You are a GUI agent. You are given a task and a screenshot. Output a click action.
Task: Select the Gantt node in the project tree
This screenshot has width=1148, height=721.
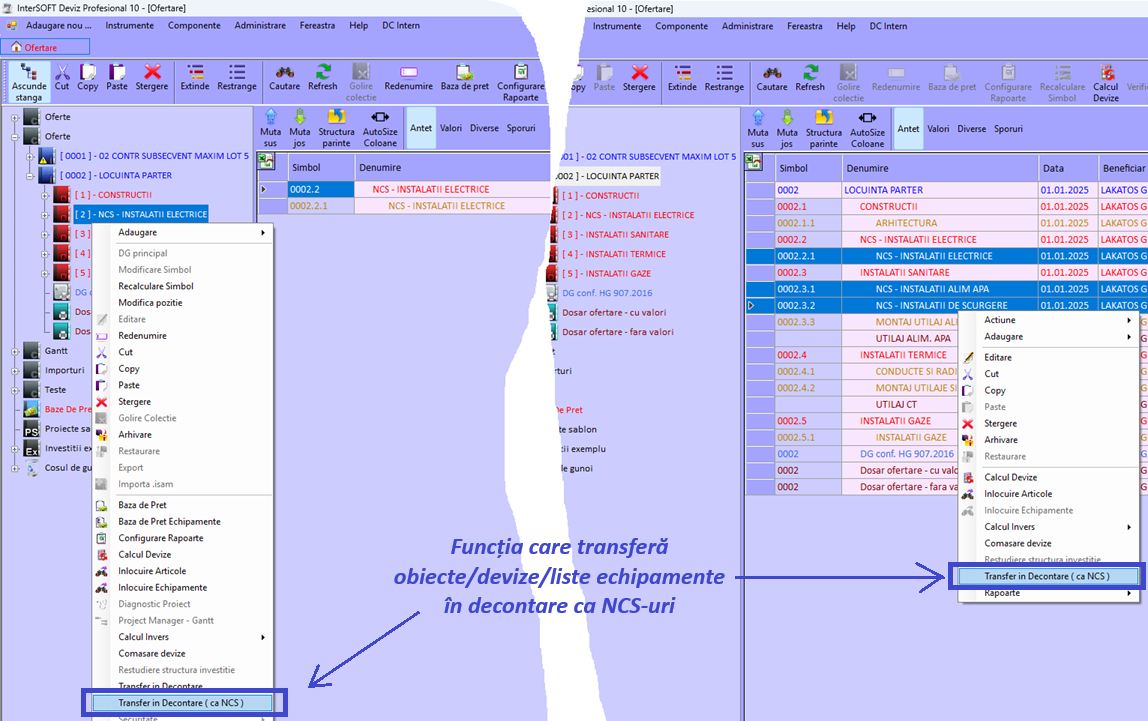click(56, 352)
